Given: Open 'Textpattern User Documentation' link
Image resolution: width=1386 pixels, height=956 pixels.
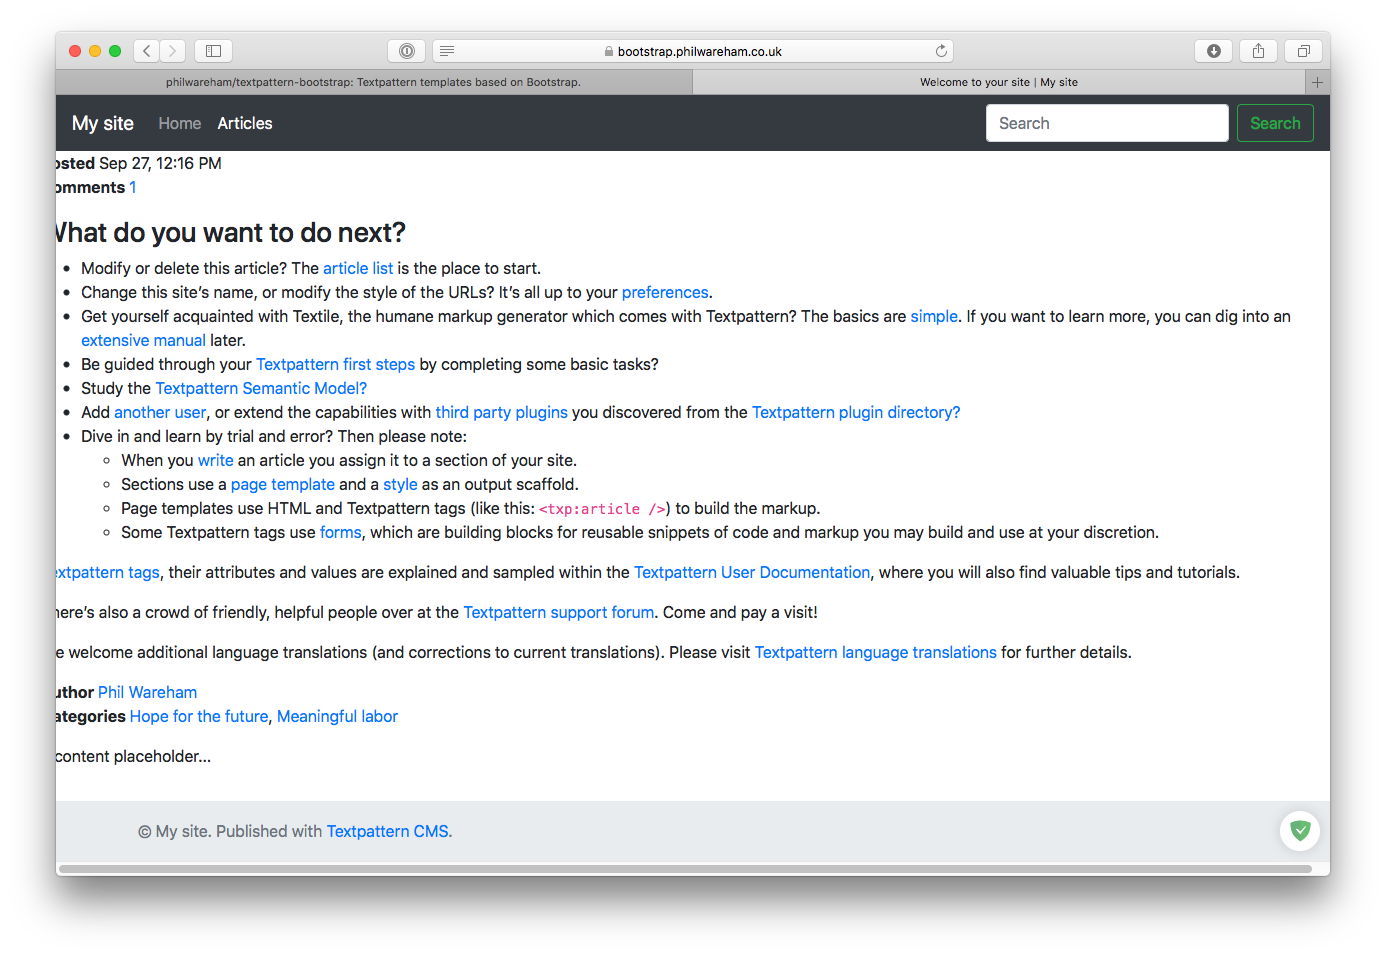Looking at the screenshot, I should (x=752, y=572).
